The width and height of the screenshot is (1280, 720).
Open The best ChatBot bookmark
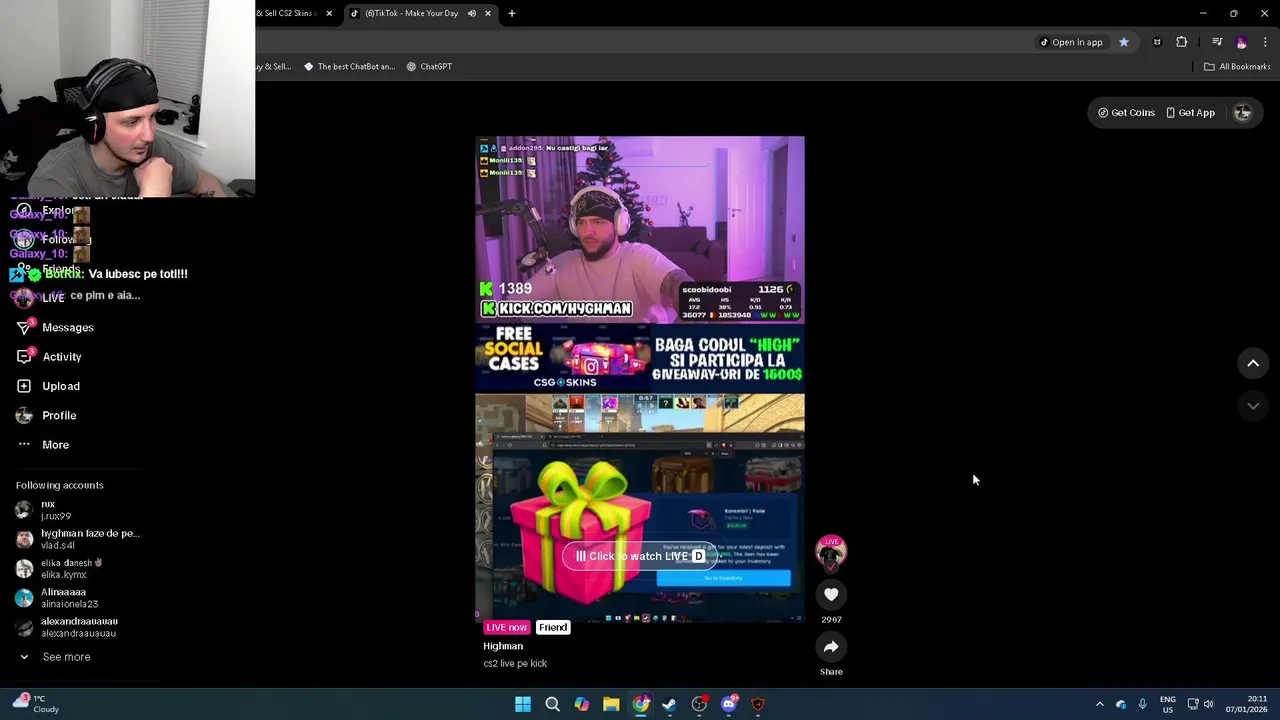coord(350,67)
